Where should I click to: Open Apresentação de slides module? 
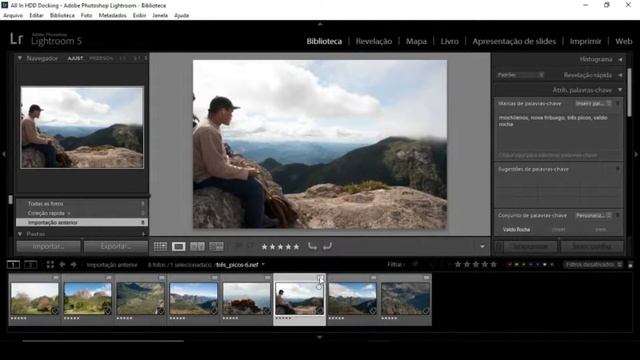(x=514, y=41)
